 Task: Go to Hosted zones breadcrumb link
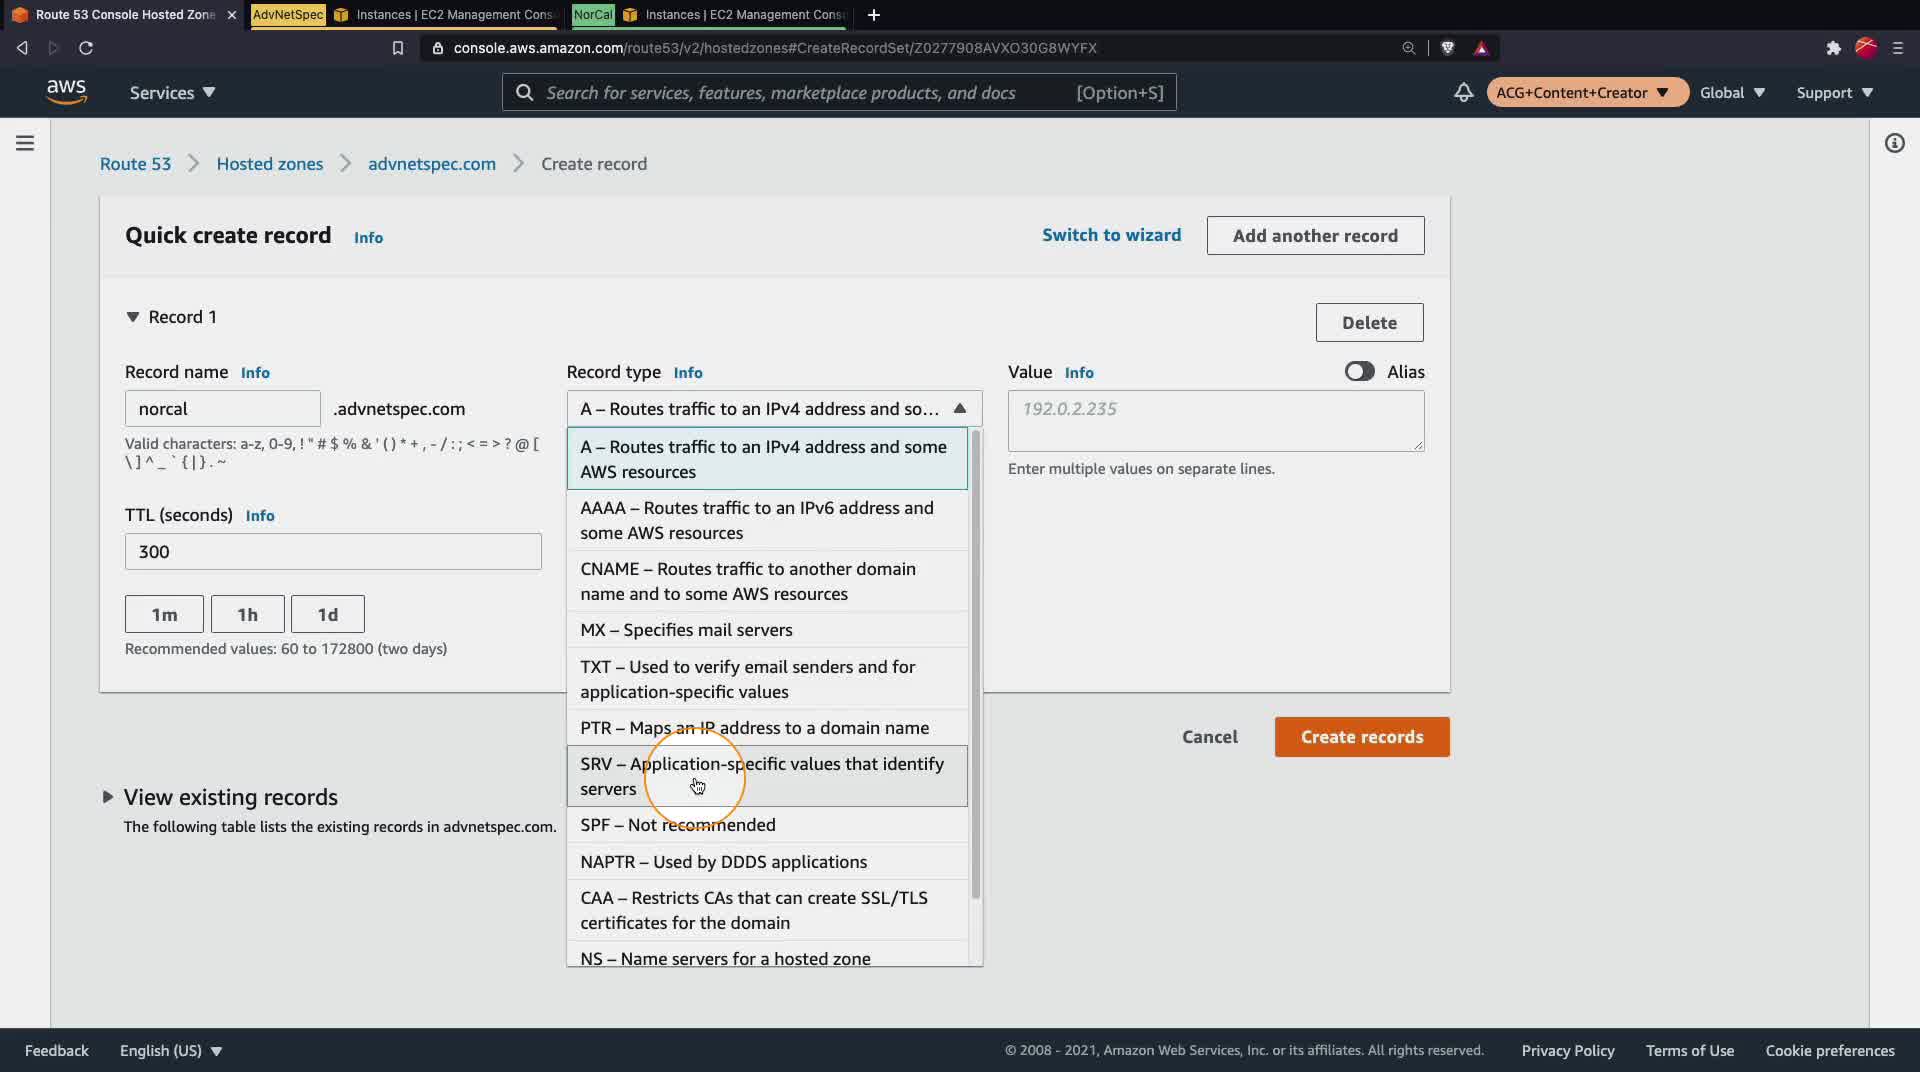[270, 164]
